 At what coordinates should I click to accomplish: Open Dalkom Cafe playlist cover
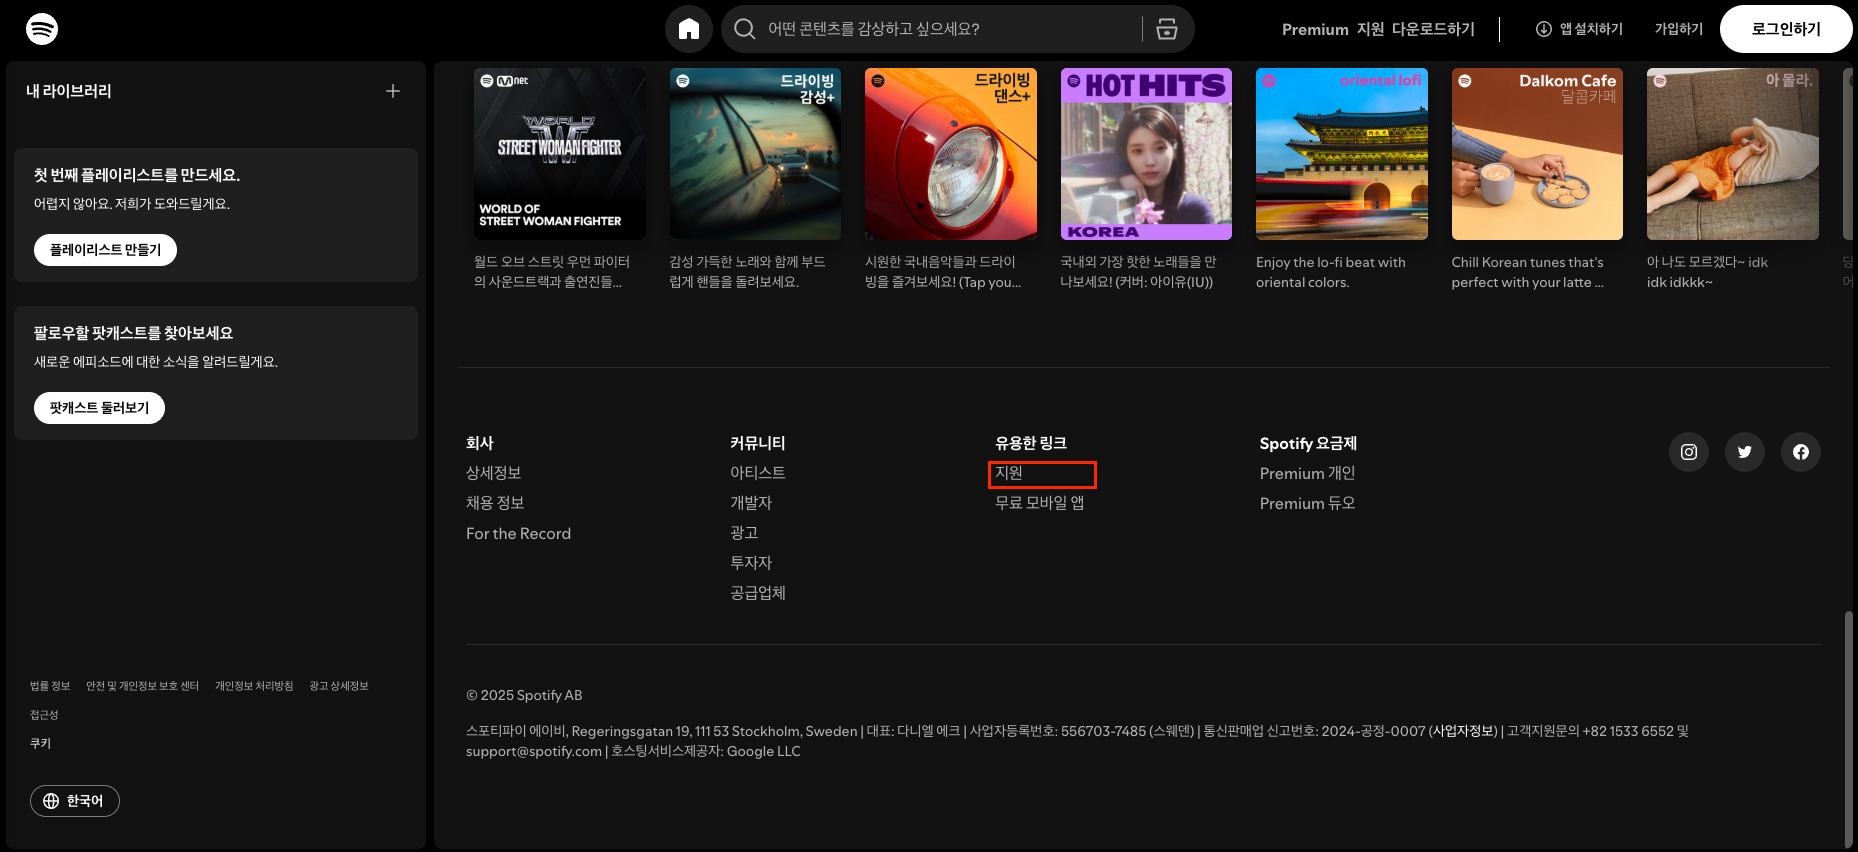tap(1537, 154)
